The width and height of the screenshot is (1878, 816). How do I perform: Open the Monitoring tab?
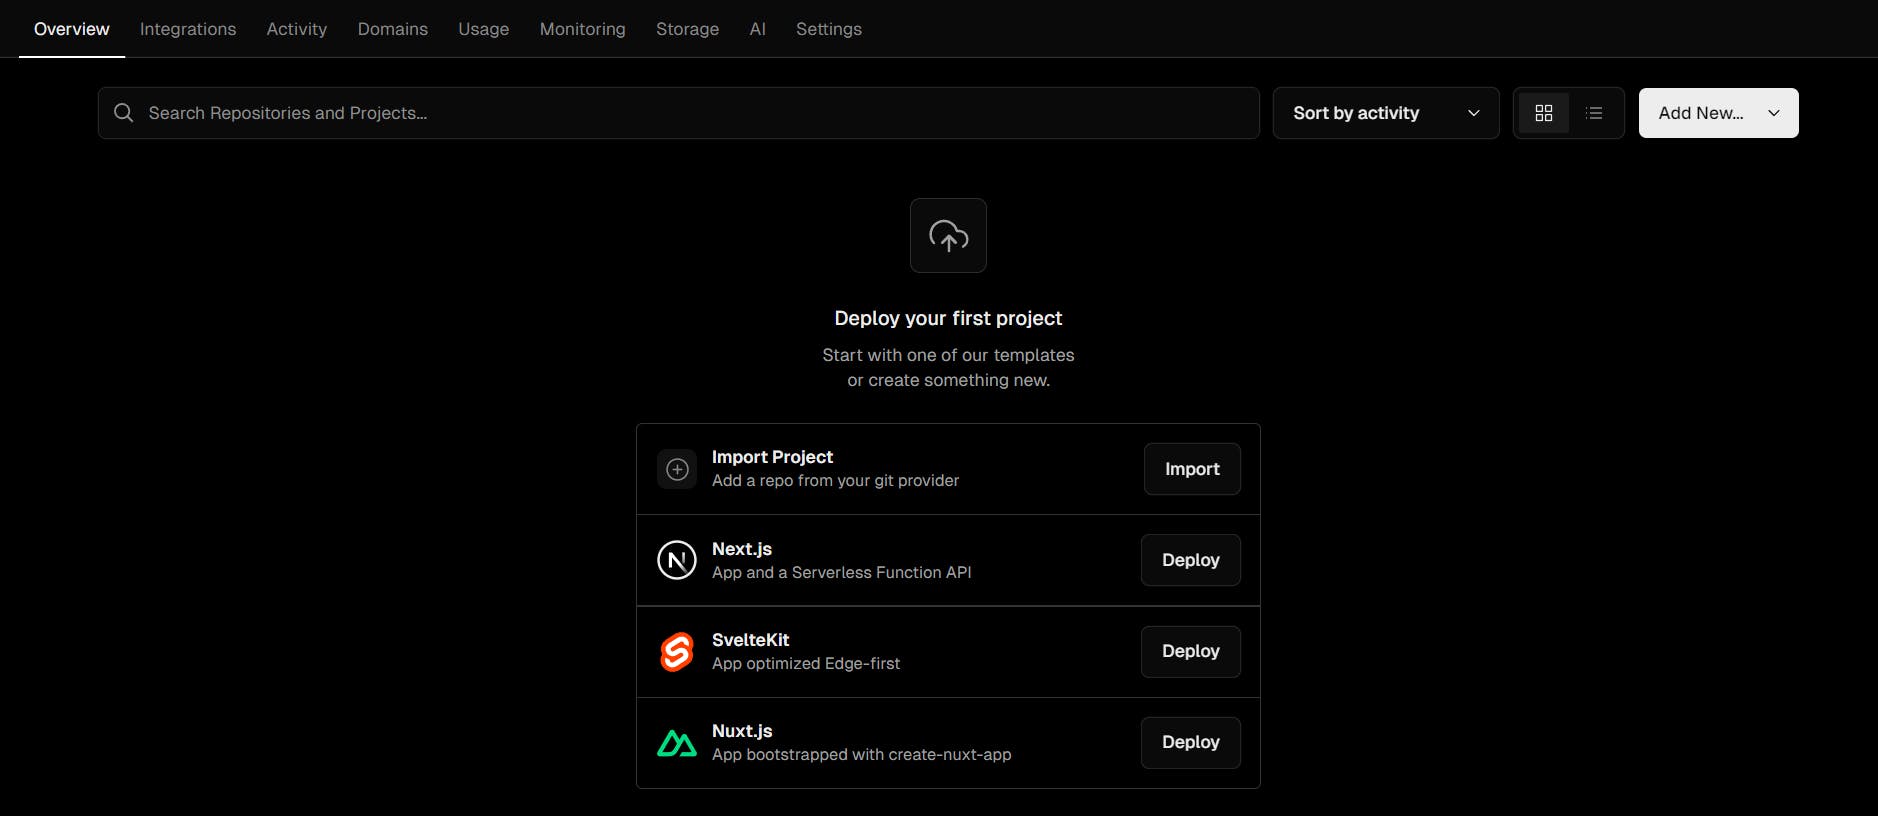click(583, 29)
